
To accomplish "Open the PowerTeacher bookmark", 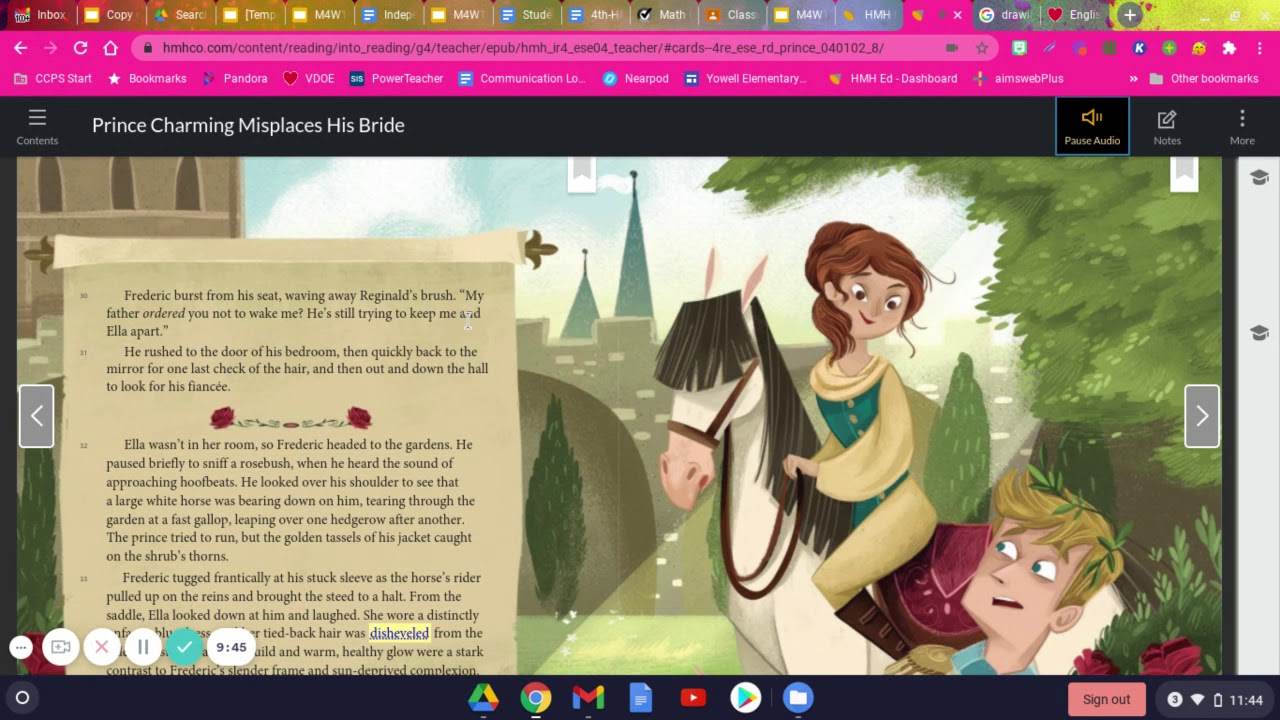I will [397, 78].
